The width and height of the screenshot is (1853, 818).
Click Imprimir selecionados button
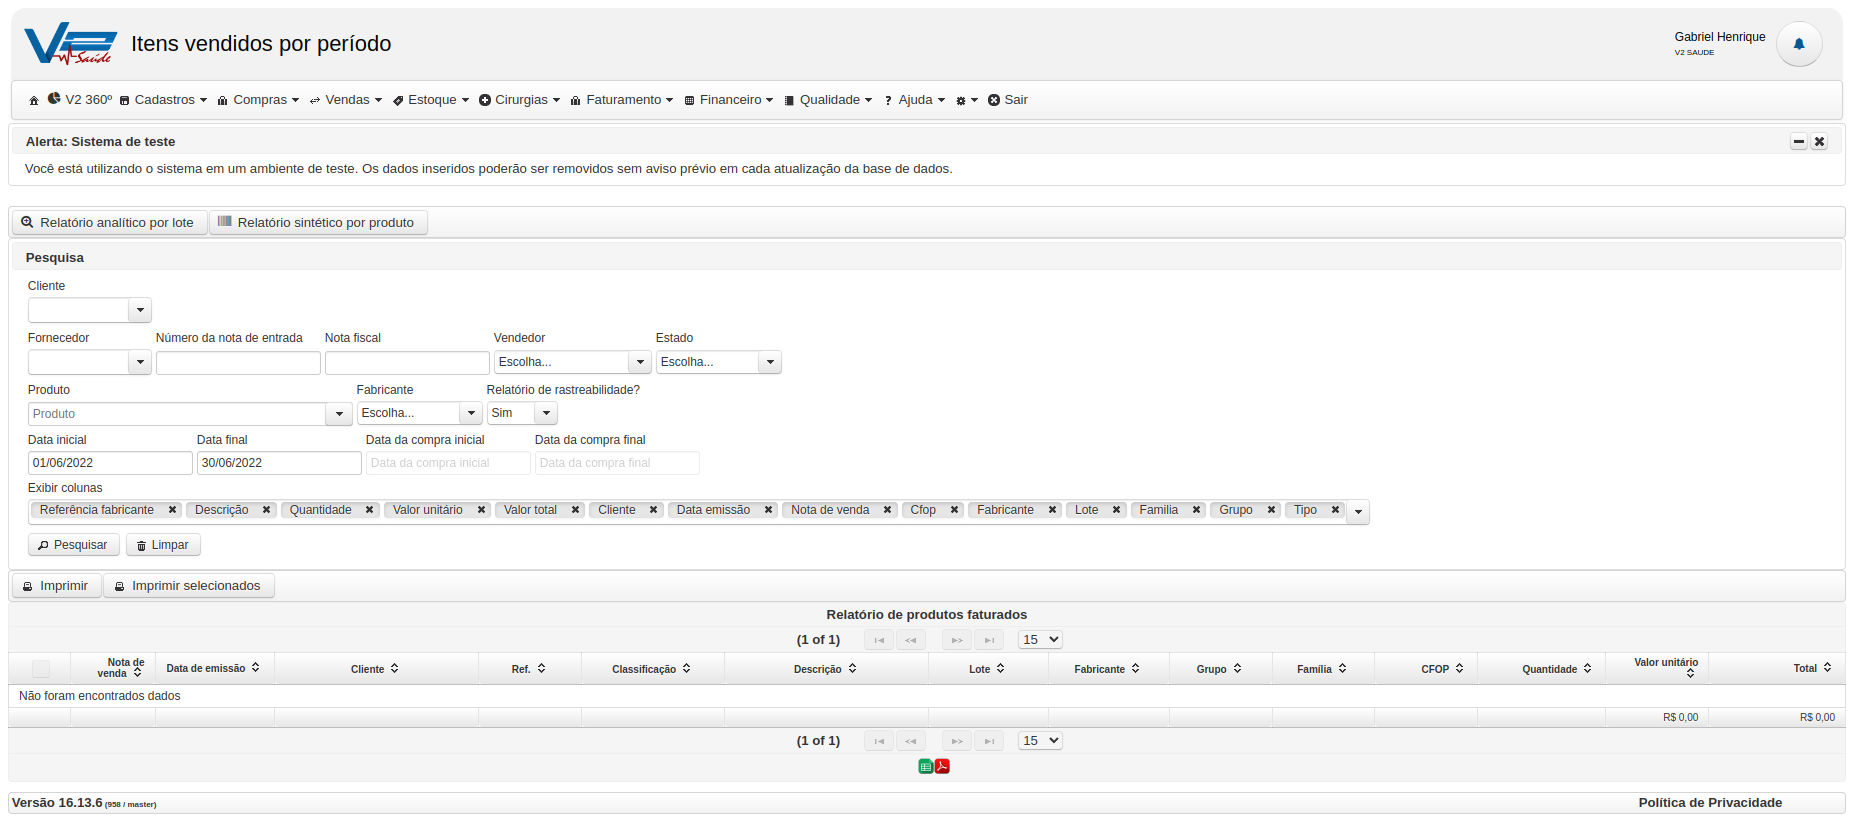coord(188,586)
